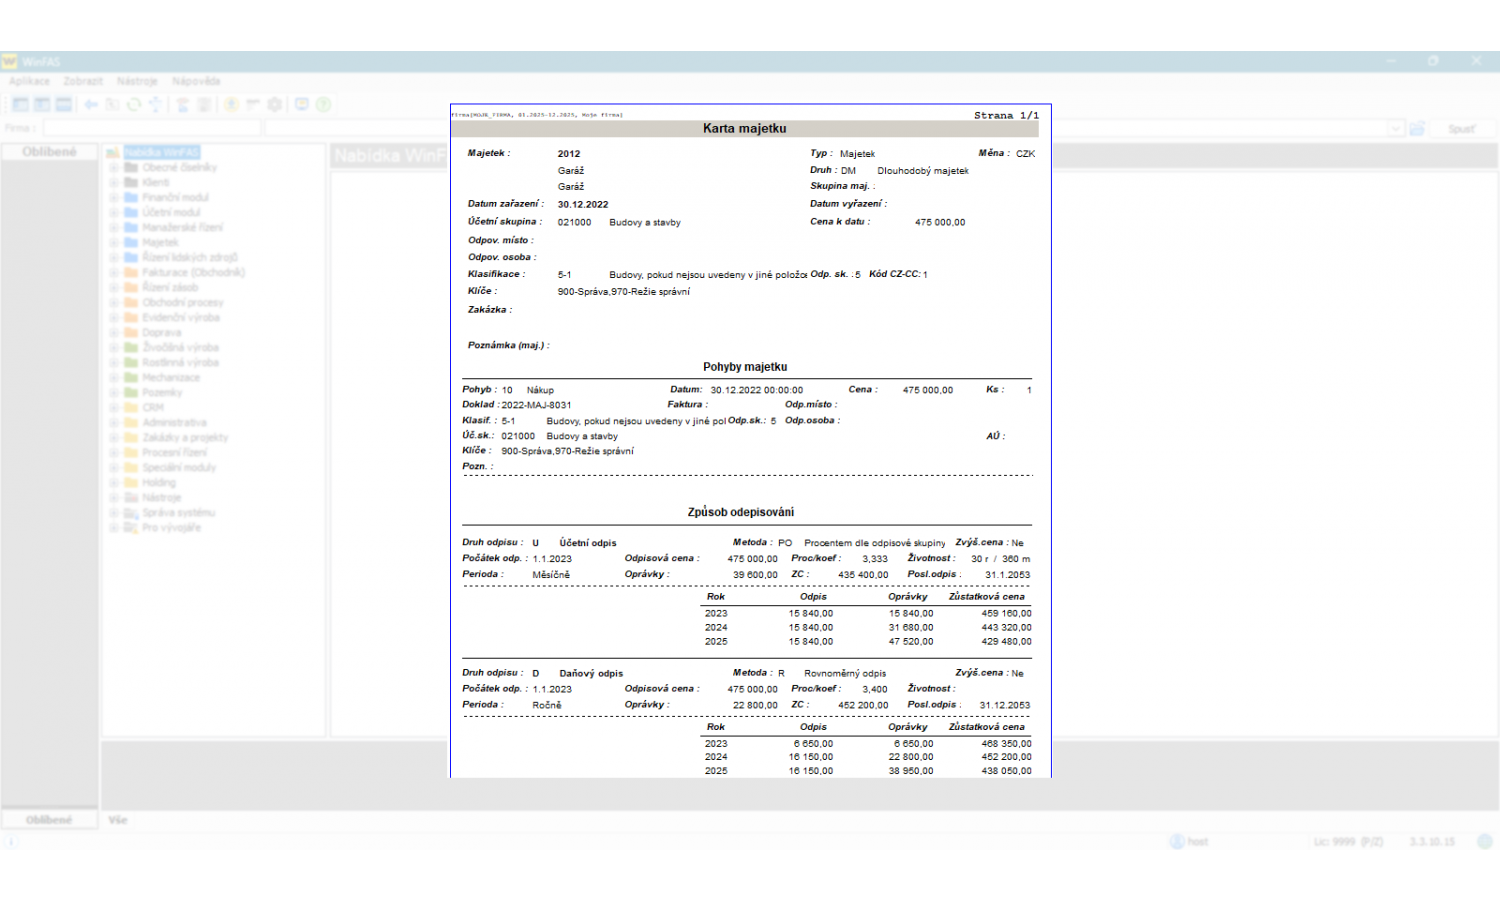The width and height of the screenshot is (1500, 900).
Task: Click the green folder icon of Pozemky
Action: tap(131, 392)
